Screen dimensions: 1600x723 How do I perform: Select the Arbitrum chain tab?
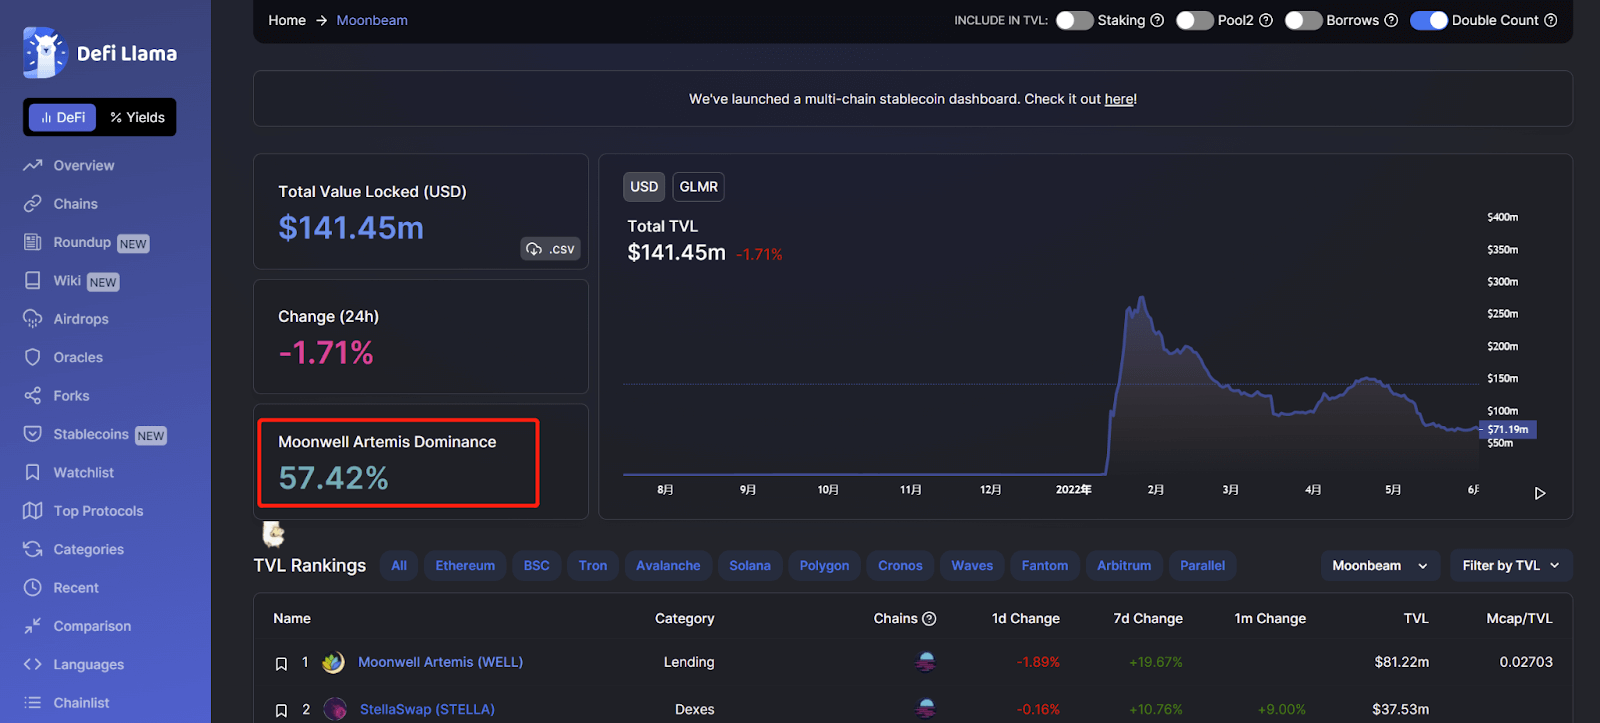point(1124,566)
